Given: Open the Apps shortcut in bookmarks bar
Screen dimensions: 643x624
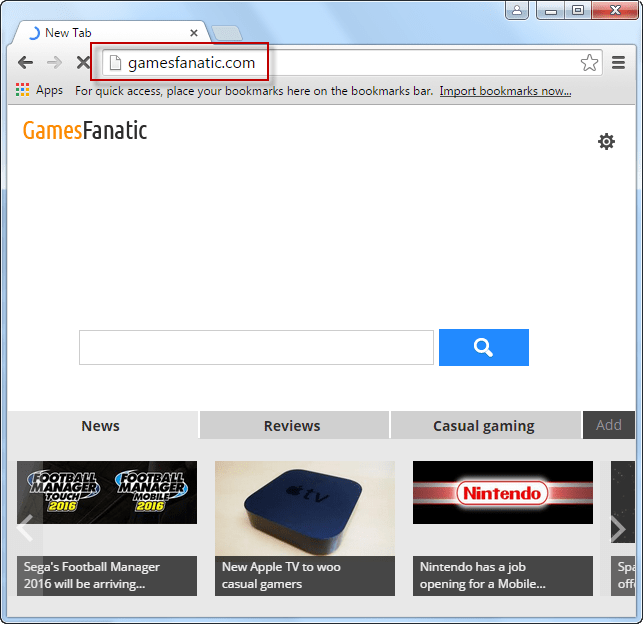Looking at the screenshot, I should [39, 90].
